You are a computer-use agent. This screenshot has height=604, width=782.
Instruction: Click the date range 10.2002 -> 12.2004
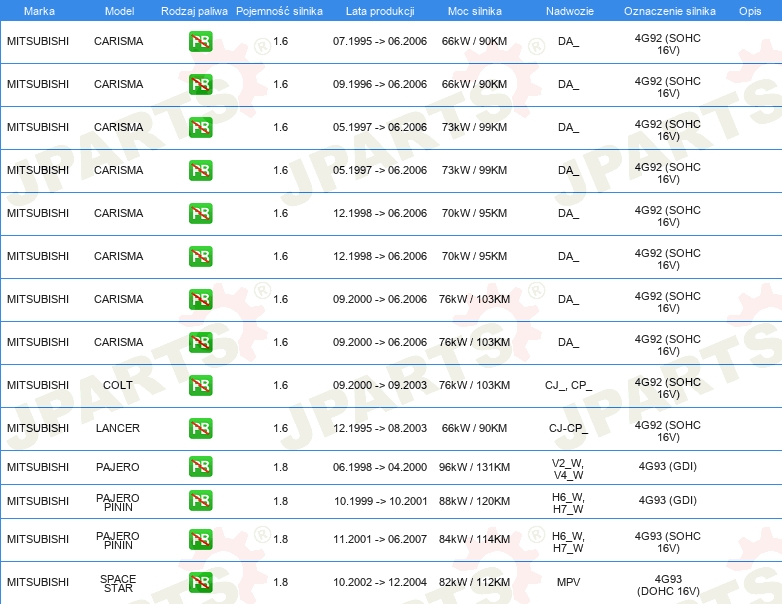click(x=380, y=582)
